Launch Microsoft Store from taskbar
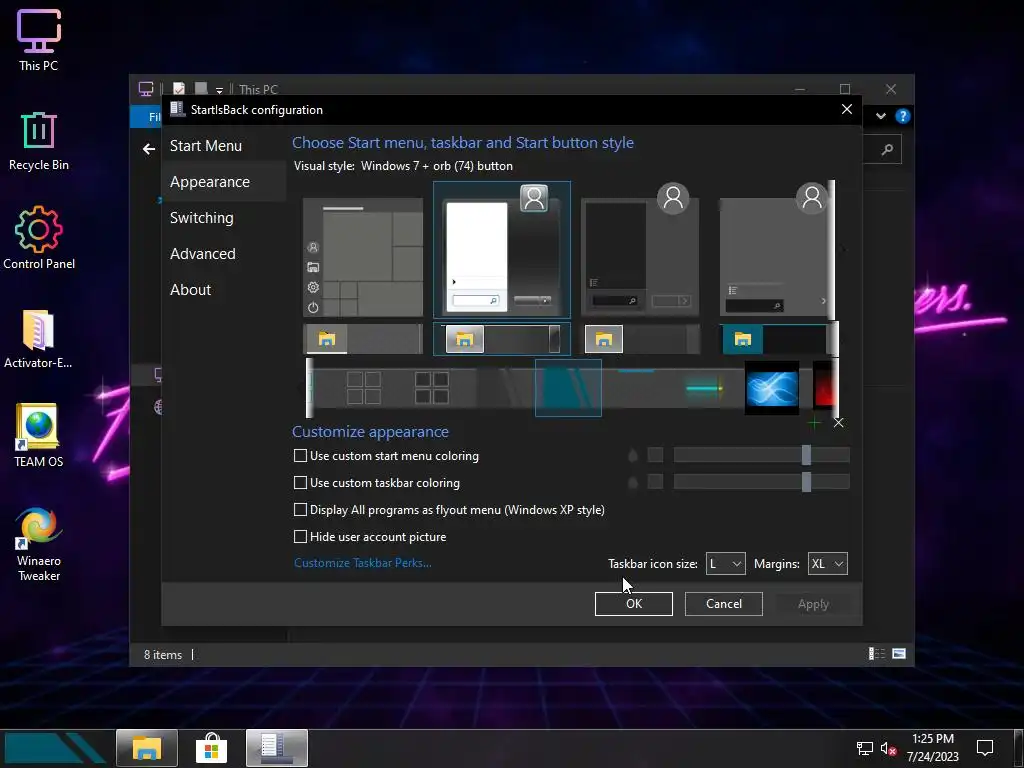The height and width of the screenshot is (768, 1024). coord(211,748)
